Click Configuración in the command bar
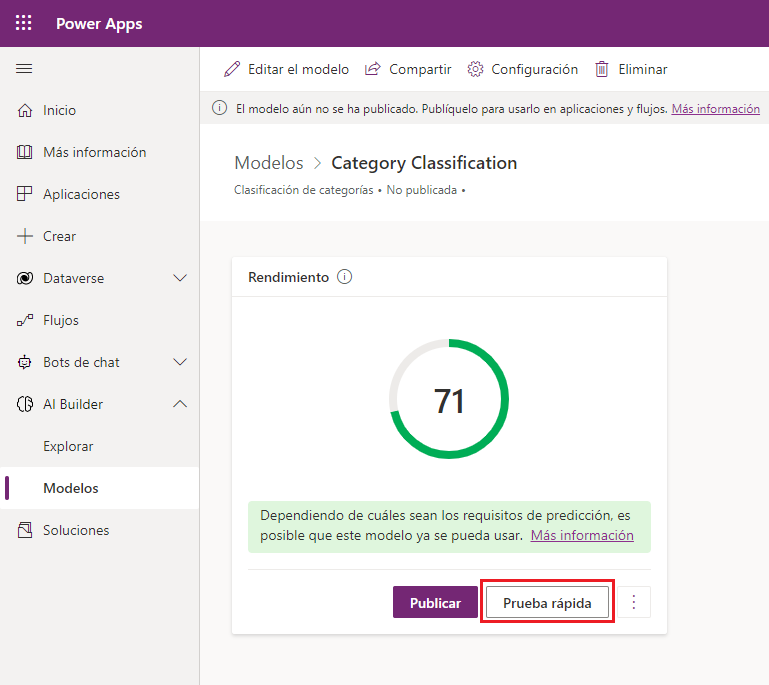Image resolution: width=769 pixels, height=685 pixels. point(523,69)
